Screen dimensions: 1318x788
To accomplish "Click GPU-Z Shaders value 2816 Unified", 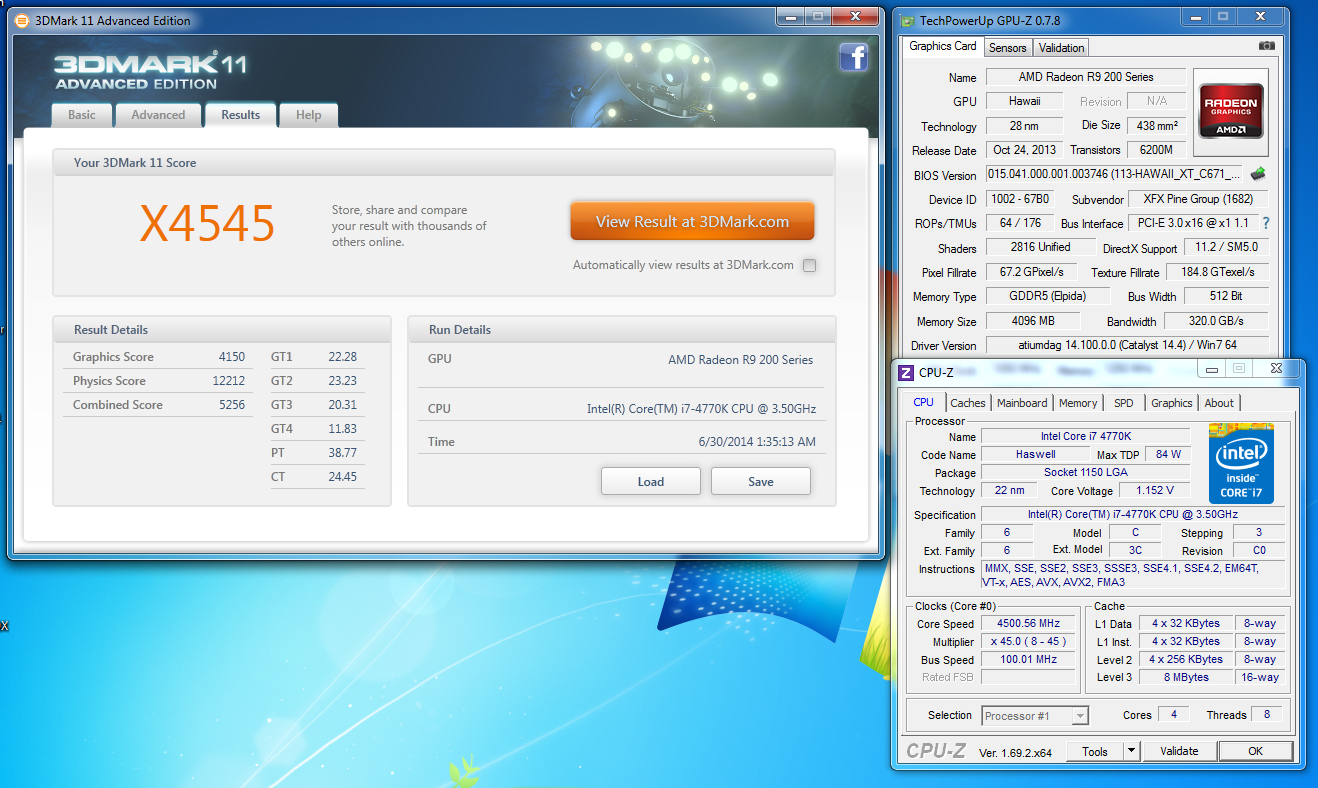I will pyautogui.click(x=1040, y=247).
